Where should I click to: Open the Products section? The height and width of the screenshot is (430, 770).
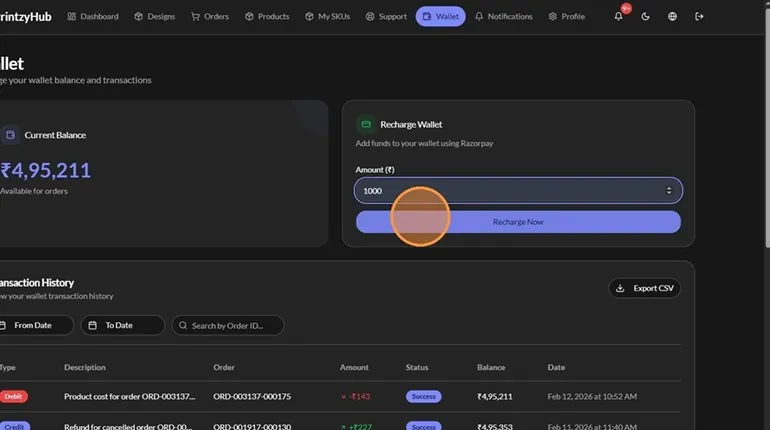[267, 16]
